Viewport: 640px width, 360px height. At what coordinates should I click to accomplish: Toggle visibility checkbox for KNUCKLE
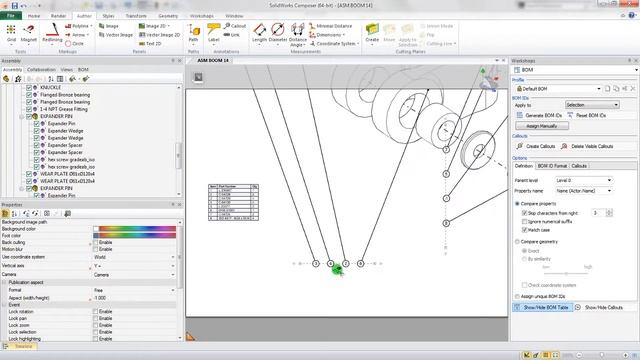click(x=29, y=87)
